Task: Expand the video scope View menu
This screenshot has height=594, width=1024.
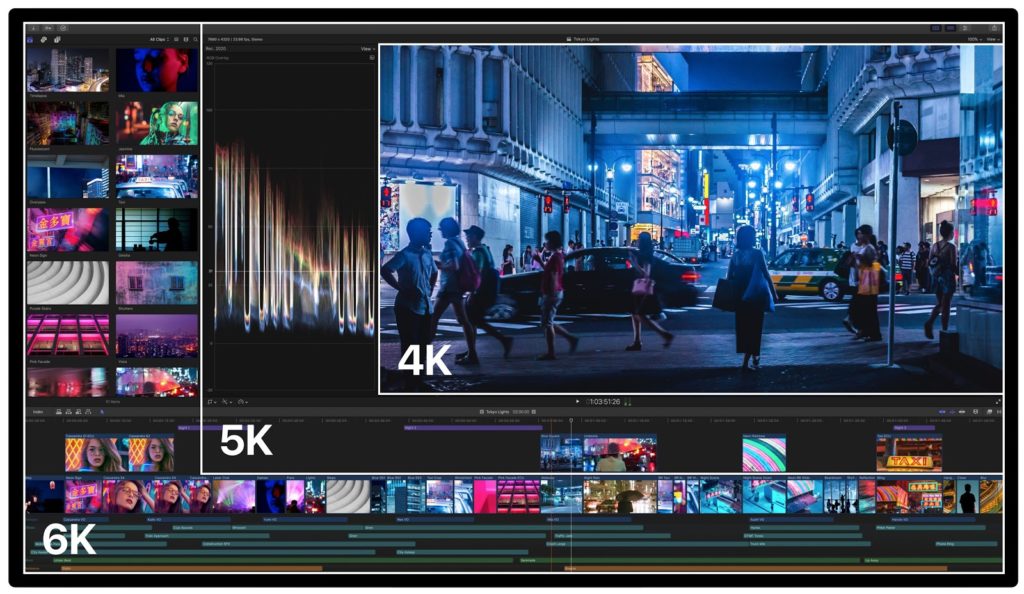Action: tap(367, 48)
